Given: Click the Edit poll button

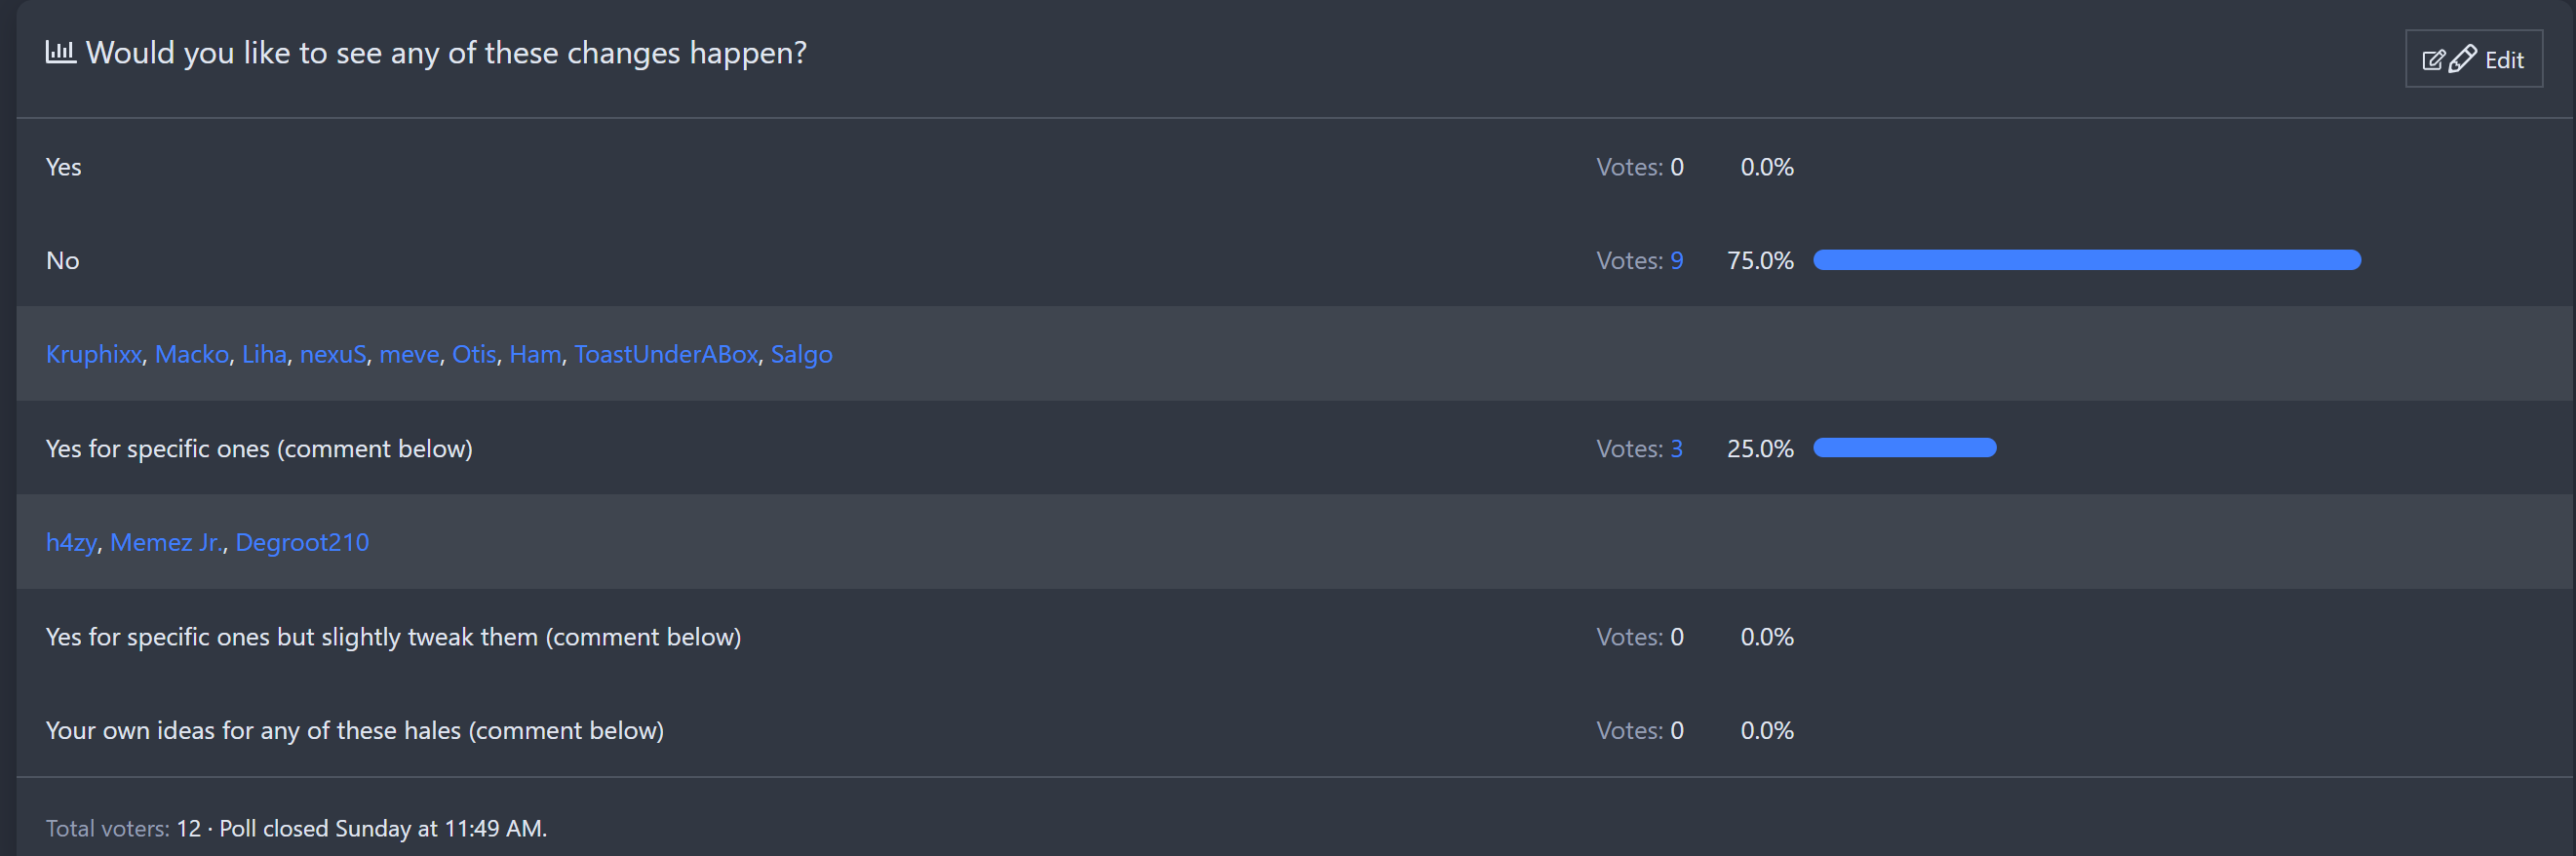Looking at the screenshot, I should point(2472,59).
